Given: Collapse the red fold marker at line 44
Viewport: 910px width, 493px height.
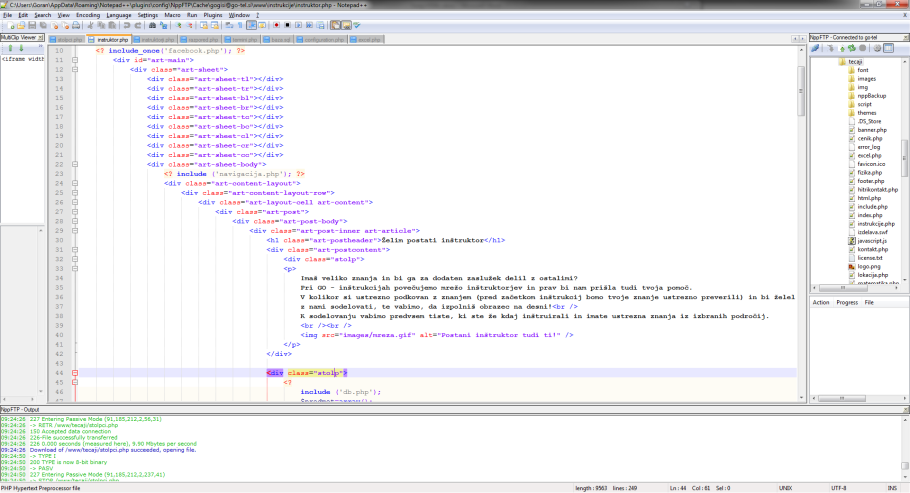Looking at the screenshot, I should click(x=75, y=373).
